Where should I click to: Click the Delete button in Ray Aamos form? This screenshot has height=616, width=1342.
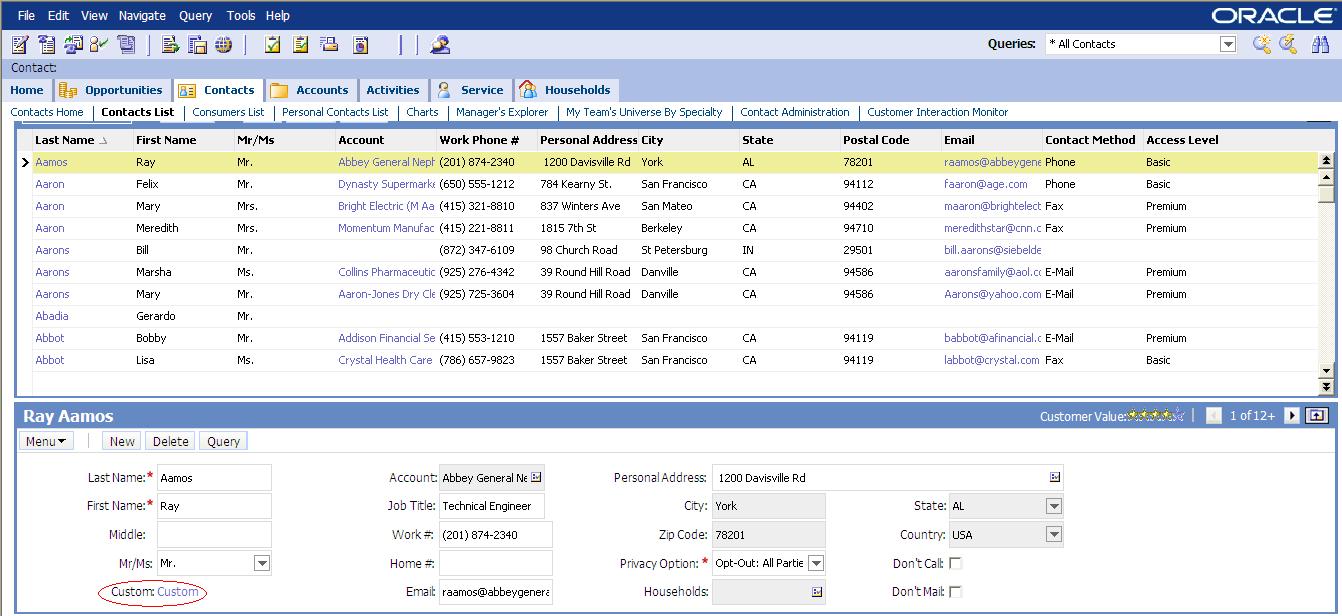(x=170, y=440)
